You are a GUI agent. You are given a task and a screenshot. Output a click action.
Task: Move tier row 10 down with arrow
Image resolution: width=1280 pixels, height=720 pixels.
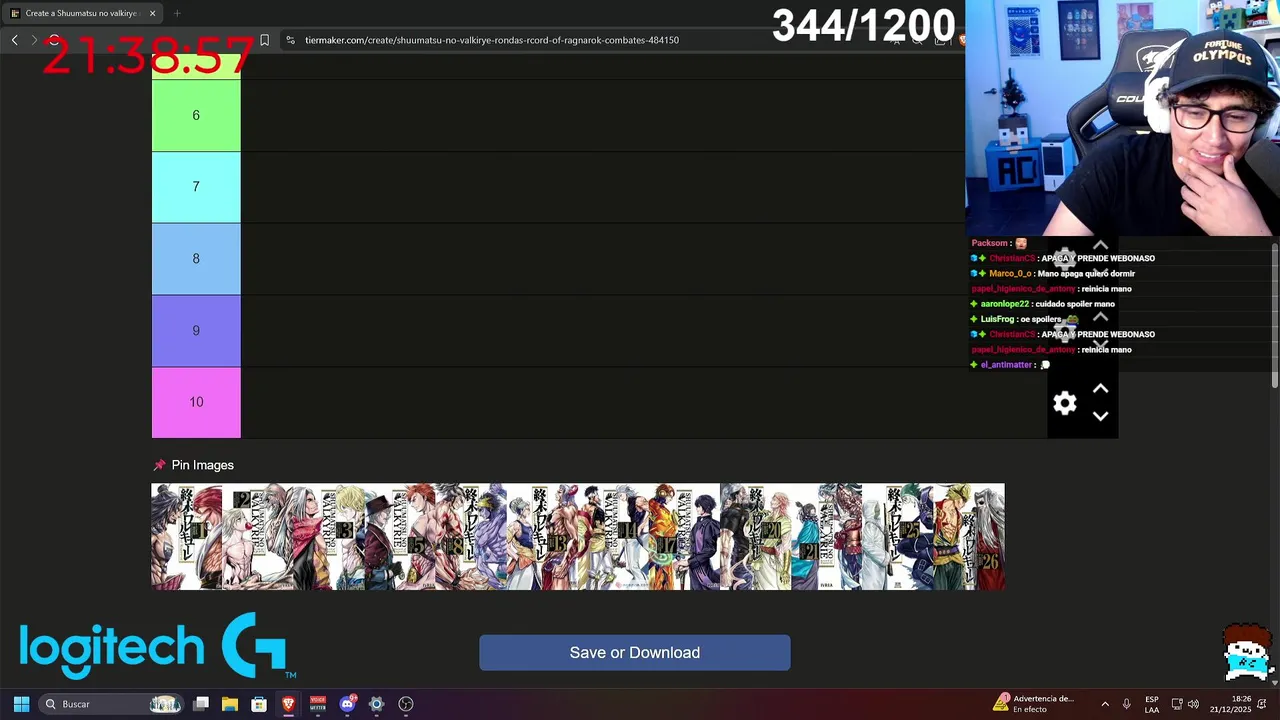1100,416
